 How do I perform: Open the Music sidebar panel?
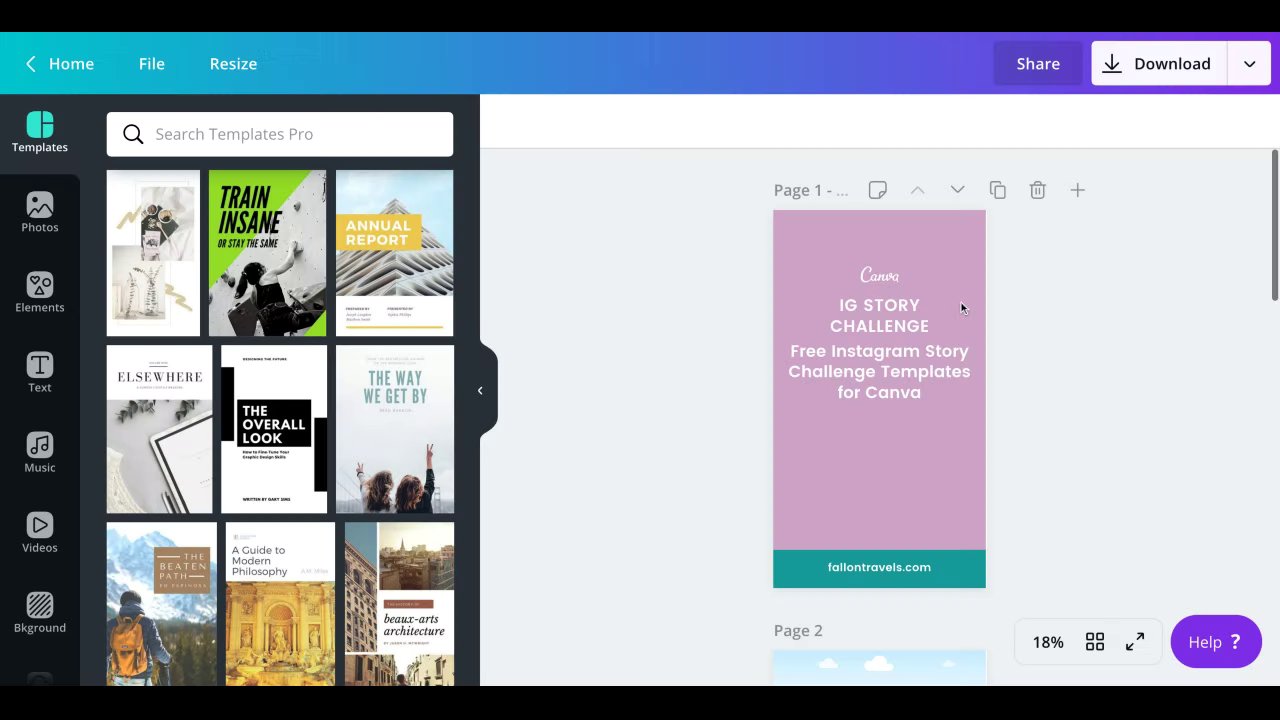tap(40, 454)
